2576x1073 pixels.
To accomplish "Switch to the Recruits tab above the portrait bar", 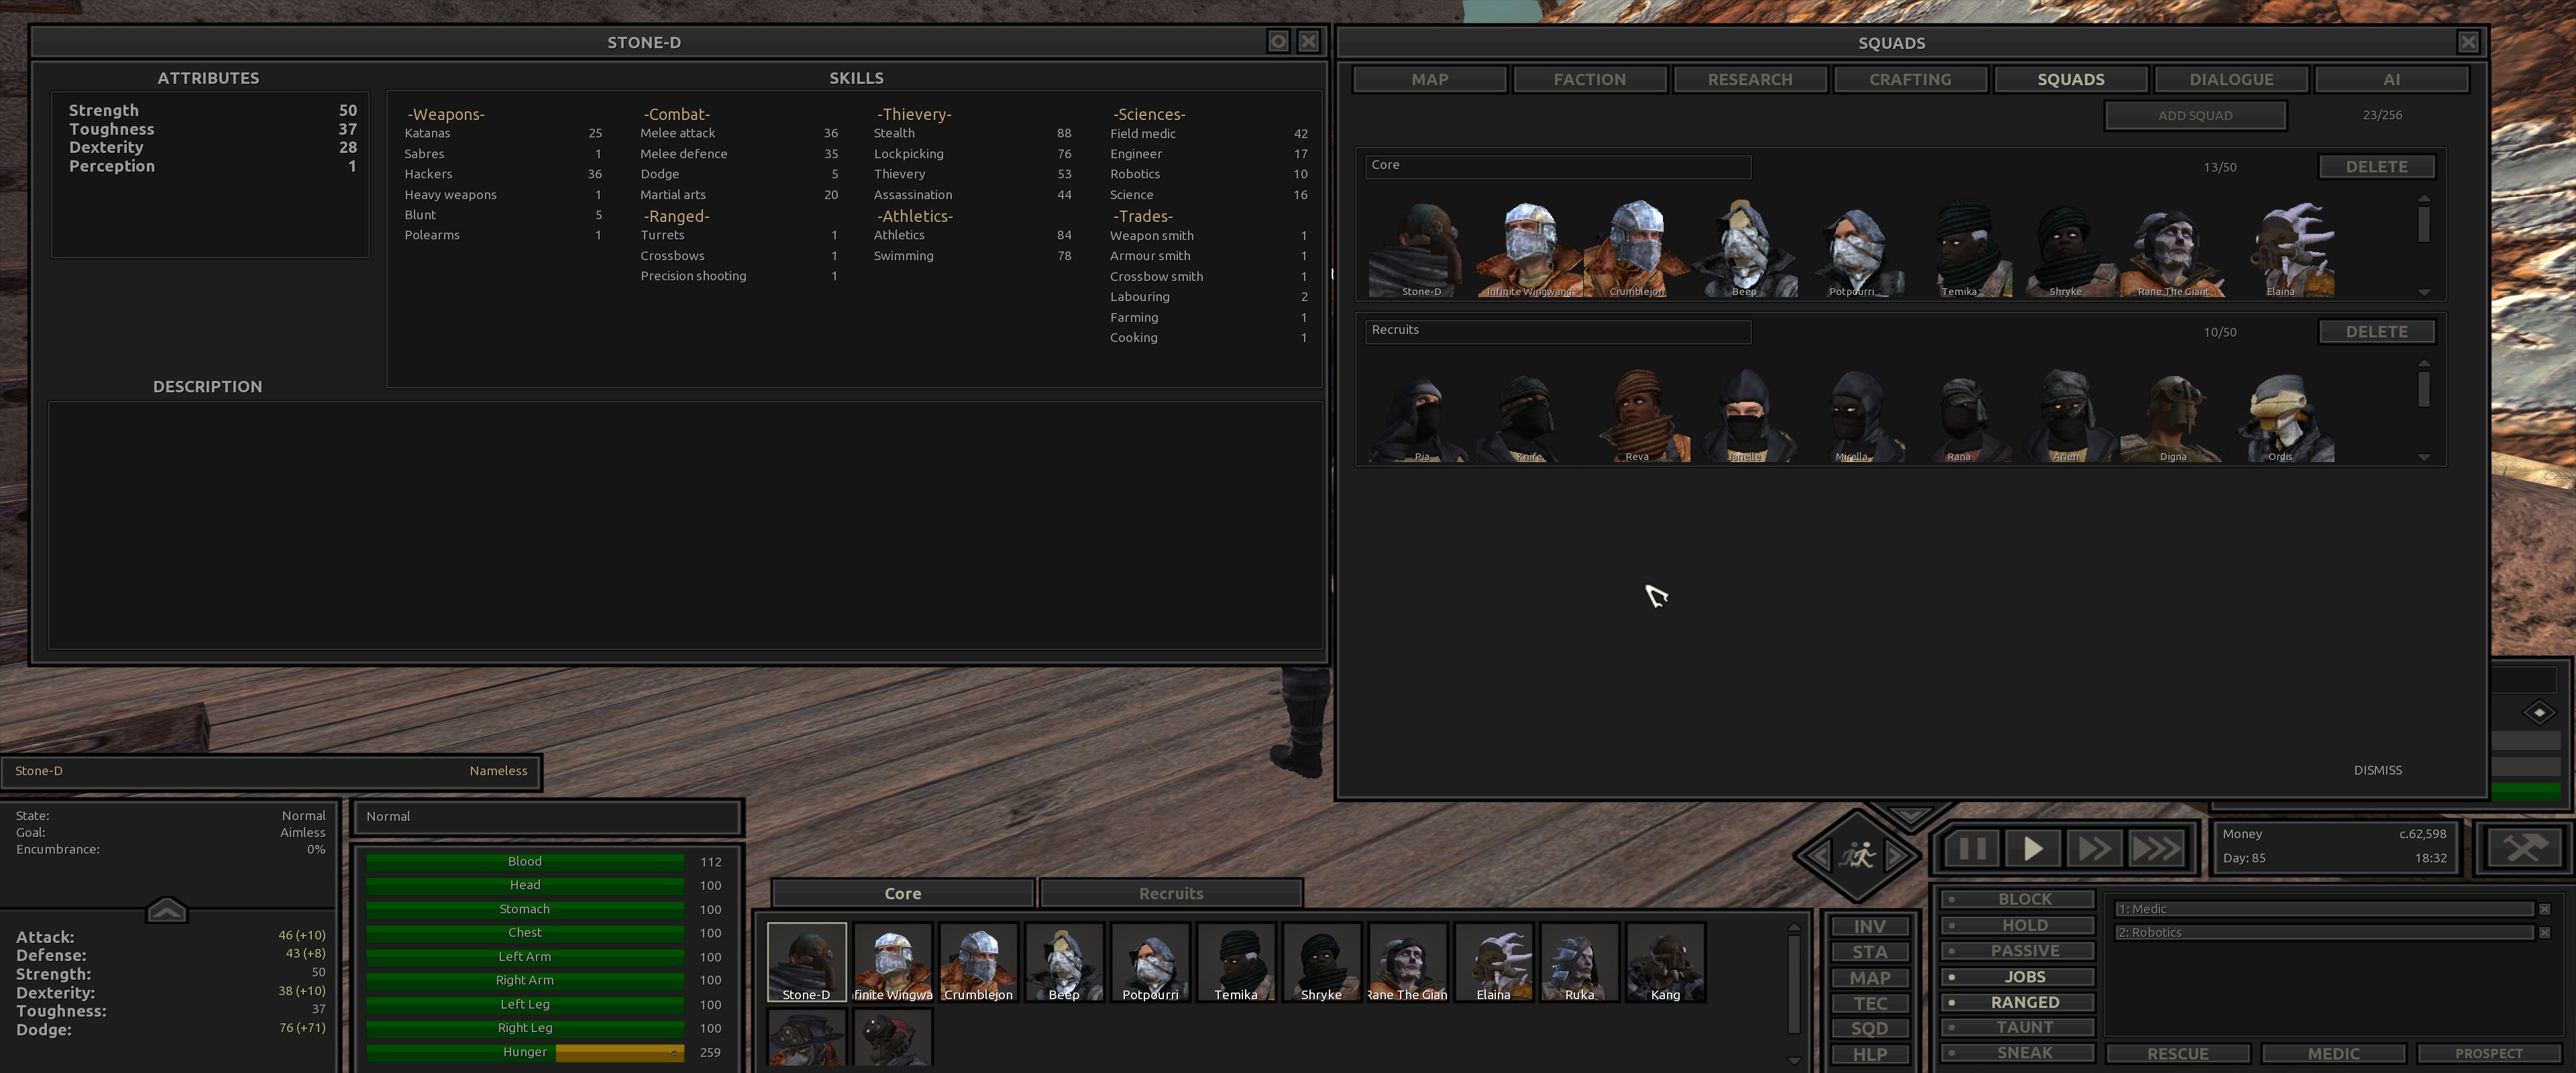I will pos(1171,893).
